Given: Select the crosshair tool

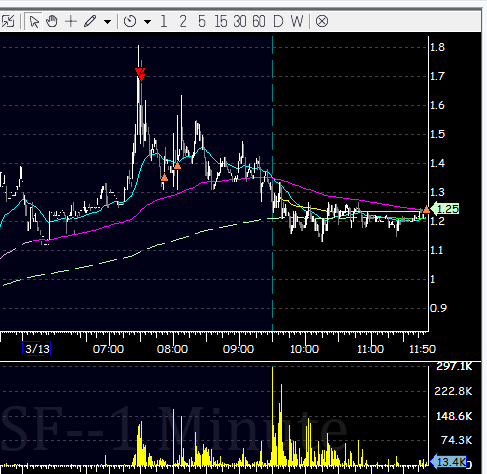Looking at the screenshot, I should pos(71,22).
